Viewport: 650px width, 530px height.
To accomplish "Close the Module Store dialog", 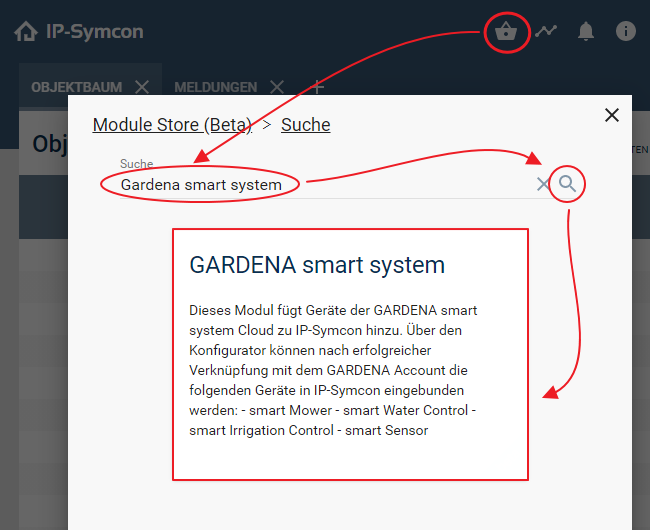I will point(612,116).
